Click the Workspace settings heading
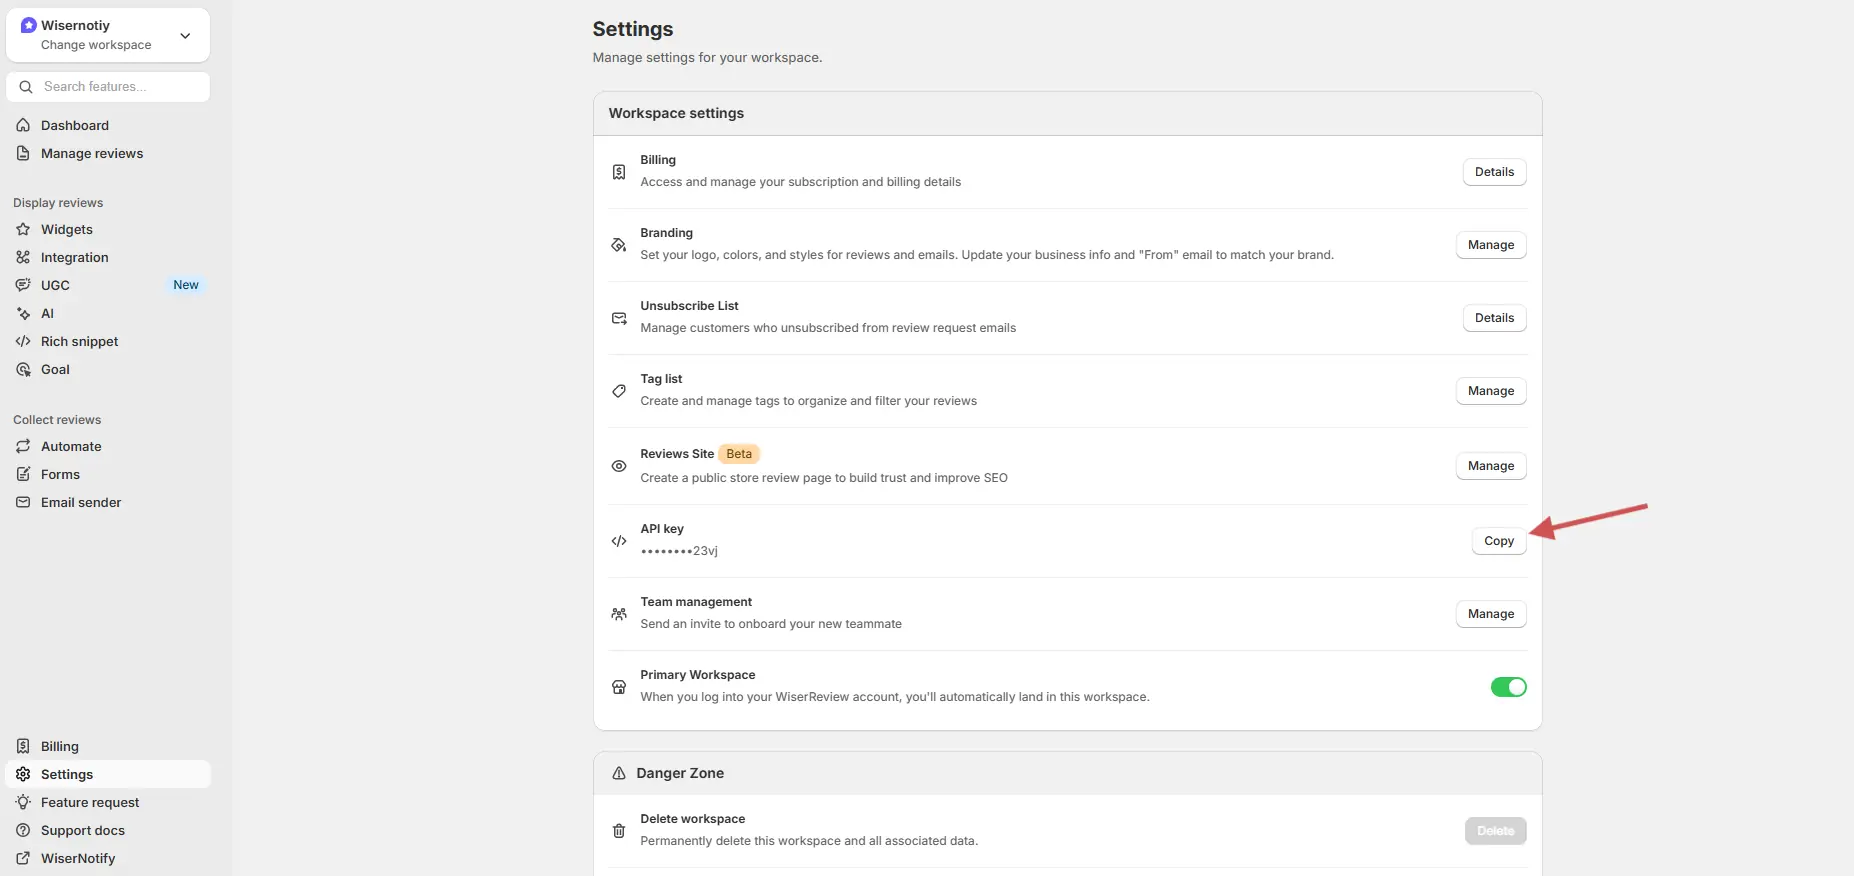Image resolution: width=1854 pixels, height=876 pixels. [676, 113]
